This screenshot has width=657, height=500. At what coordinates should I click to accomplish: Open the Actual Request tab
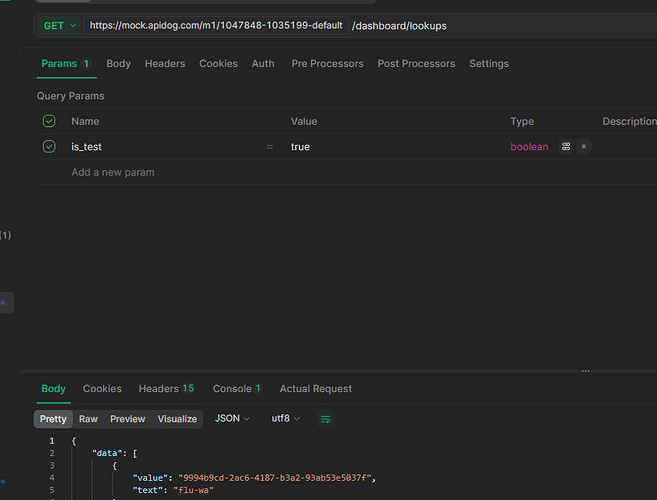316,389
